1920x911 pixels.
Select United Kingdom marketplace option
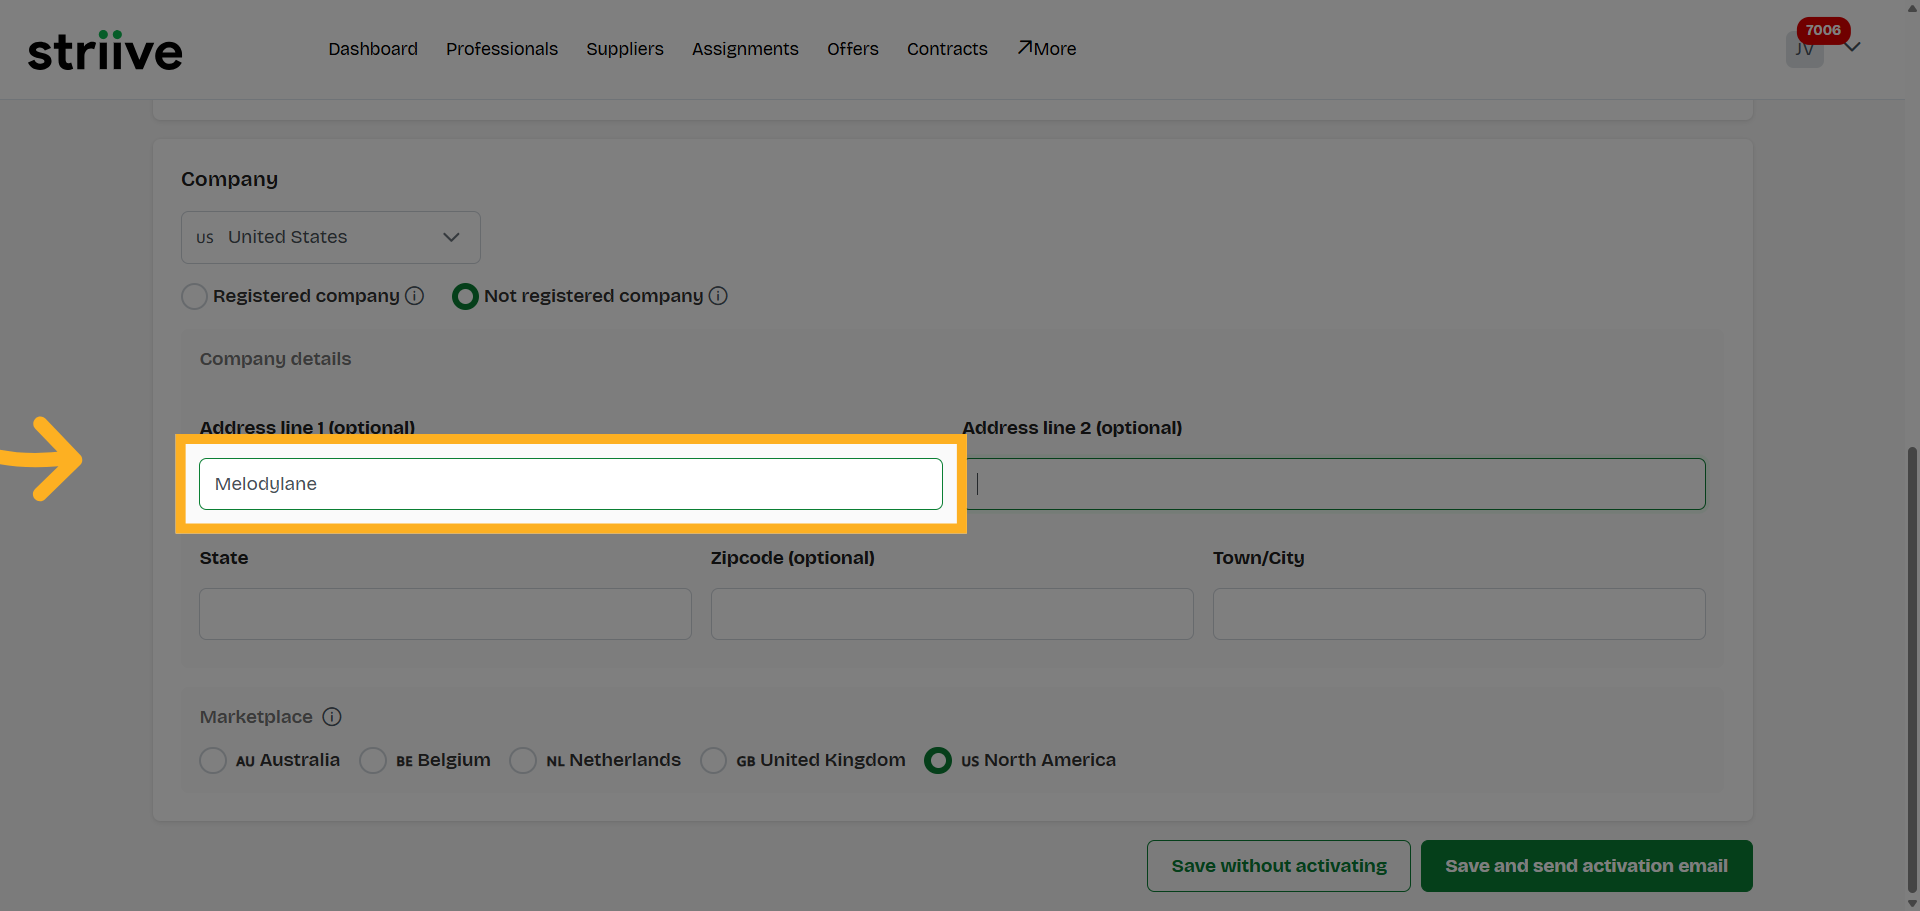[714, 760]
